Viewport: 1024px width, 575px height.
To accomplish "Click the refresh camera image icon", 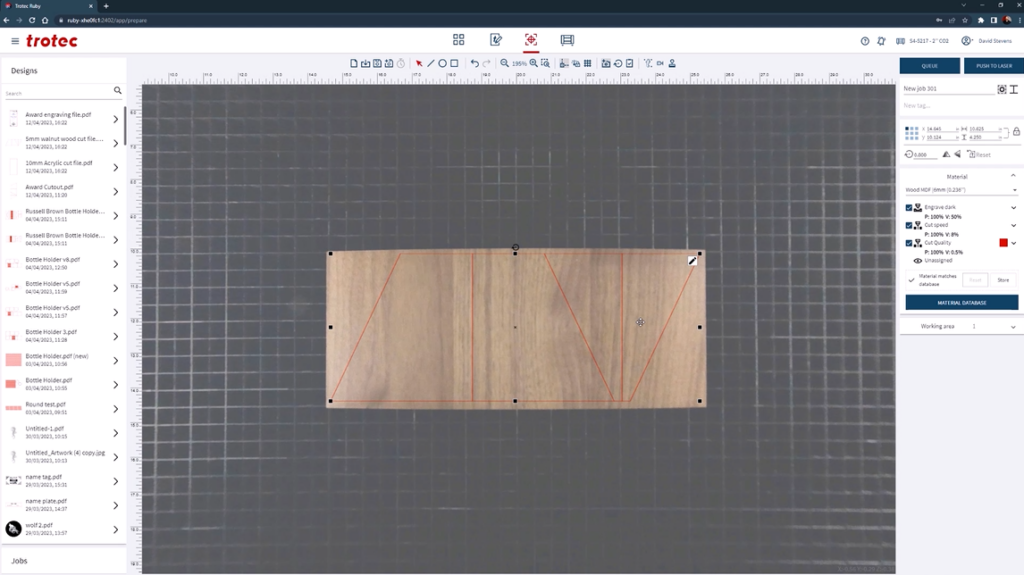I will pyautogui.click(x=618, y=63).
